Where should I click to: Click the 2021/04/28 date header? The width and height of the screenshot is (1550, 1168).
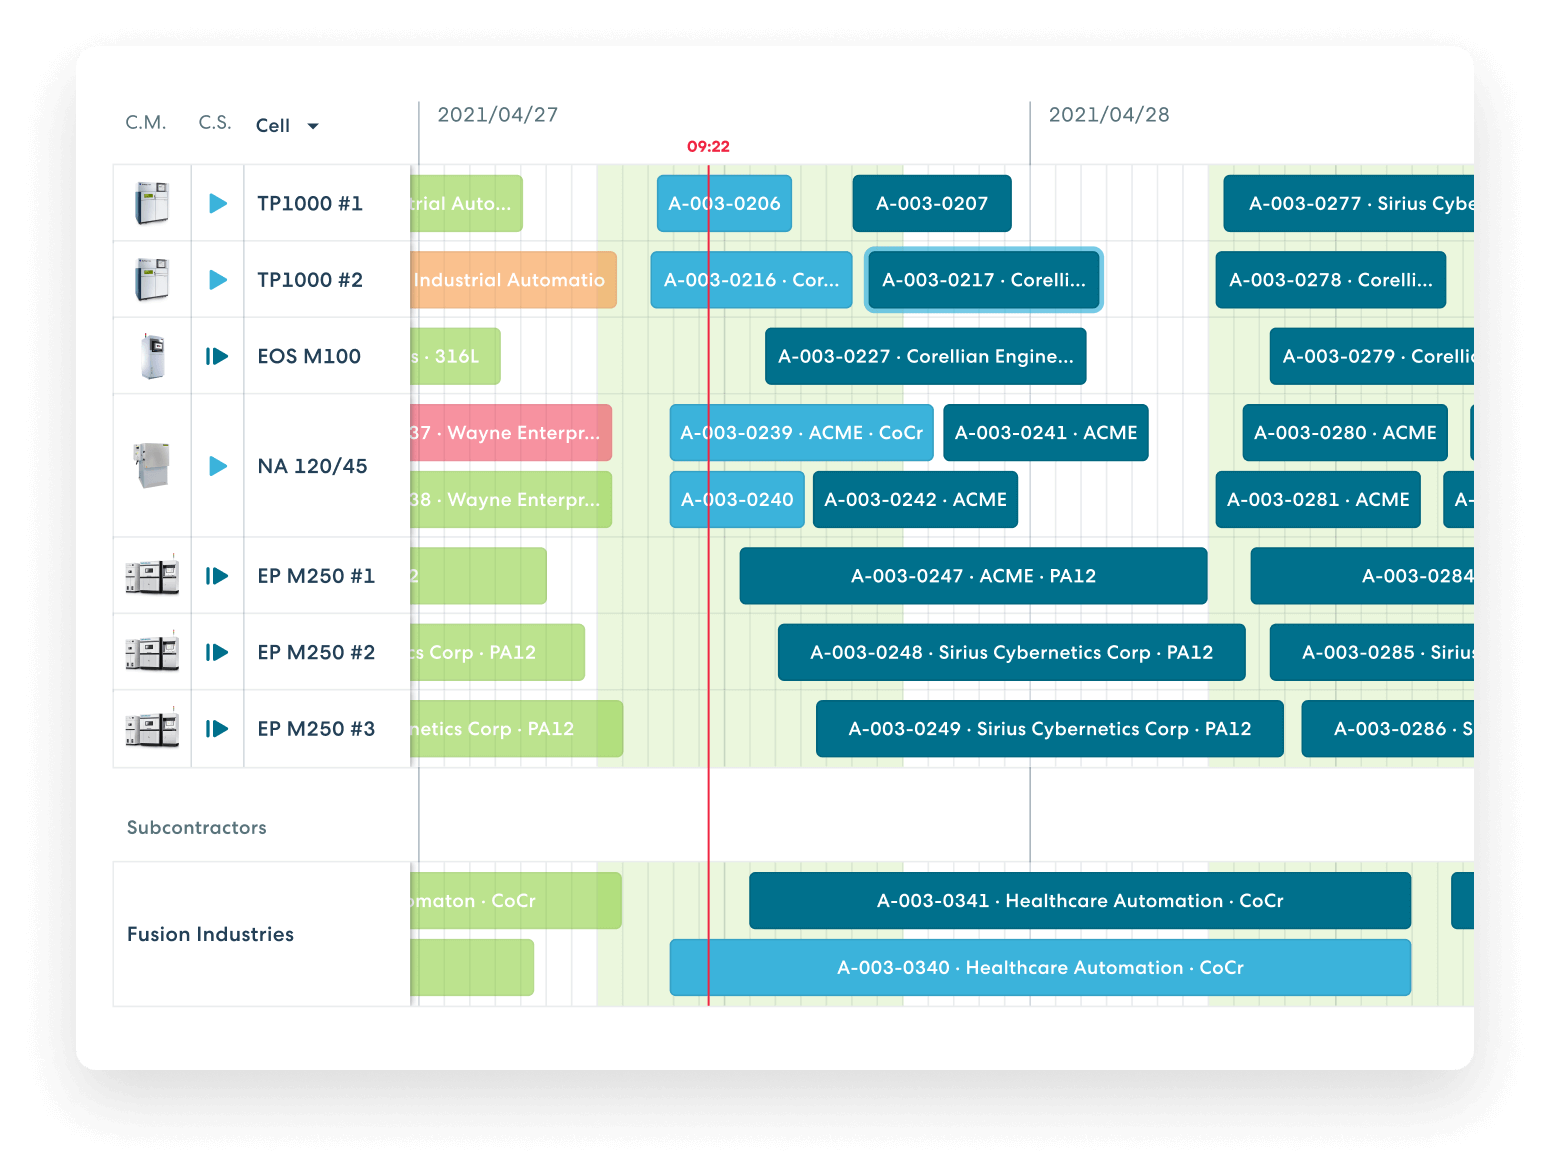click(x=1109, y=115)
